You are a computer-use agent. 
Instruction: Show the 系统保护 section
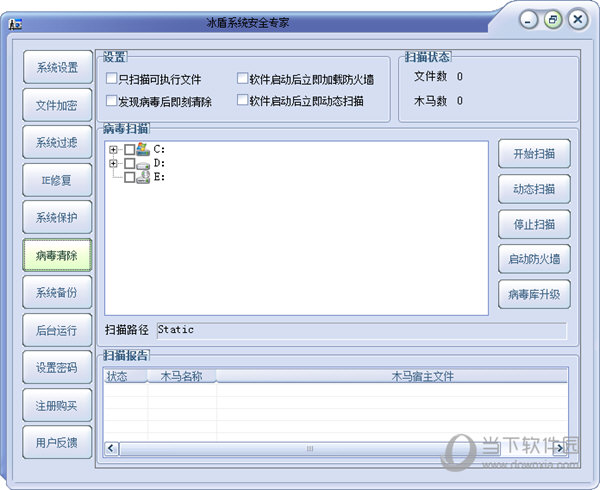point(57,217)
